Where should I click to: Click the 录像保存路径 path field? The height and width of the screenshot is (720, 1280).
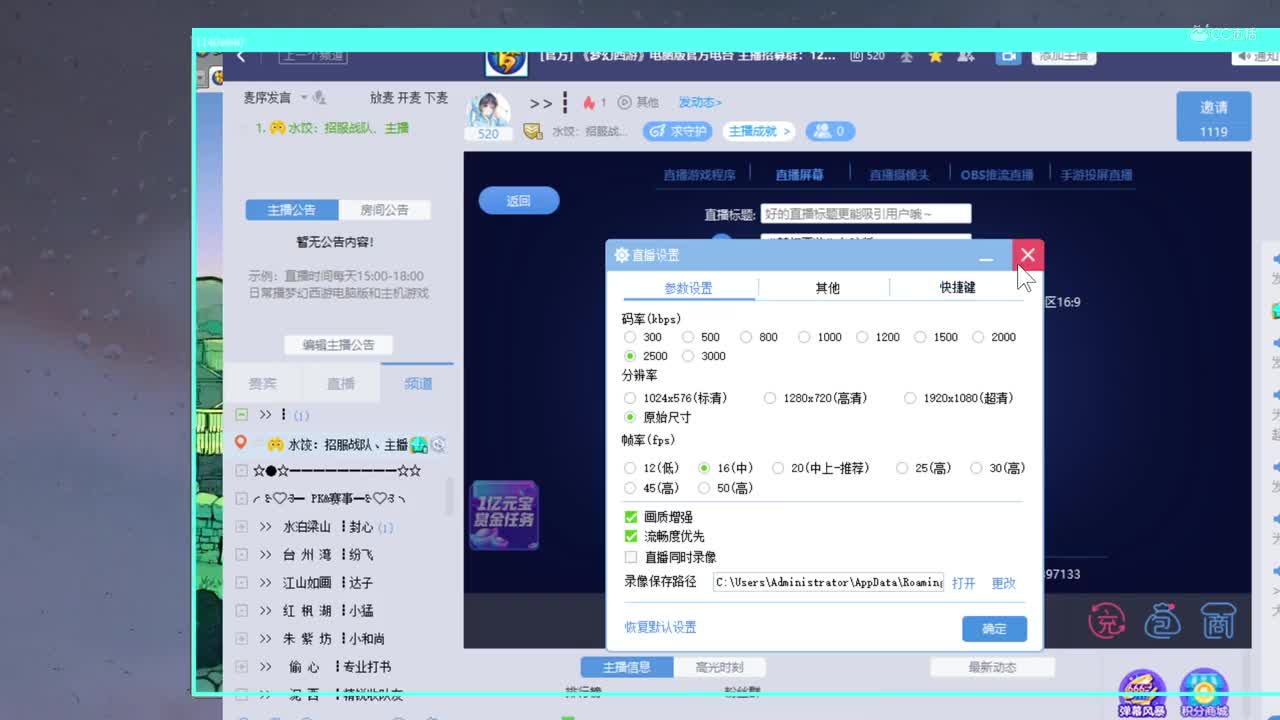click(828, 582)
